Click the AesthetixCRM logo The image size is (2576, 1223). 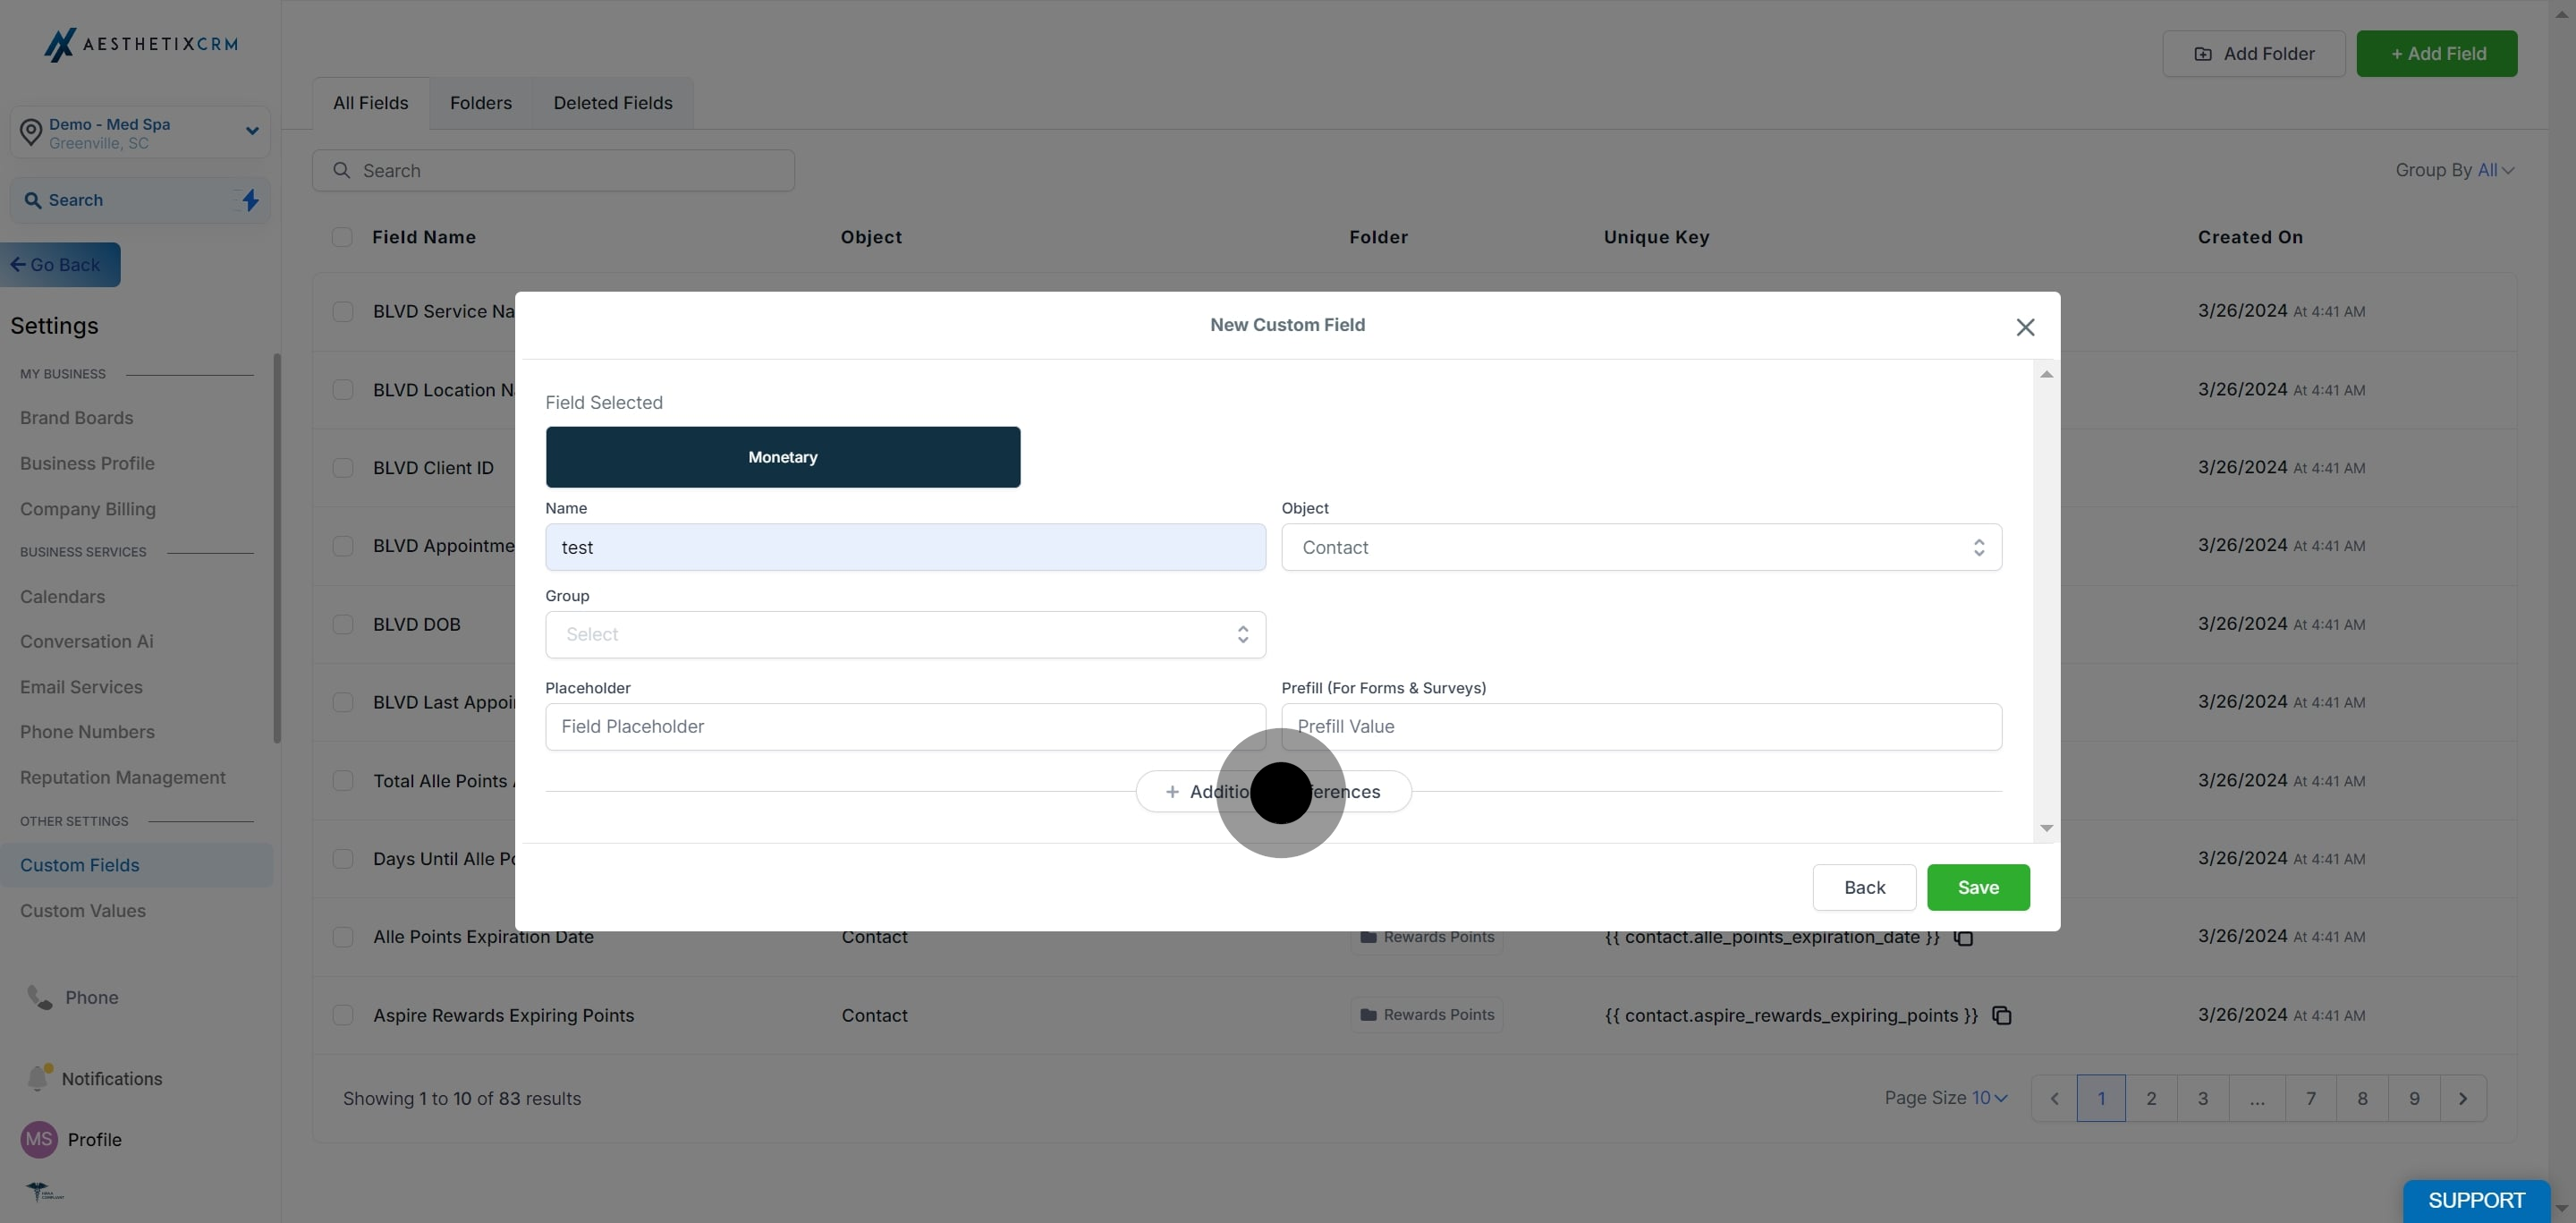141,44
